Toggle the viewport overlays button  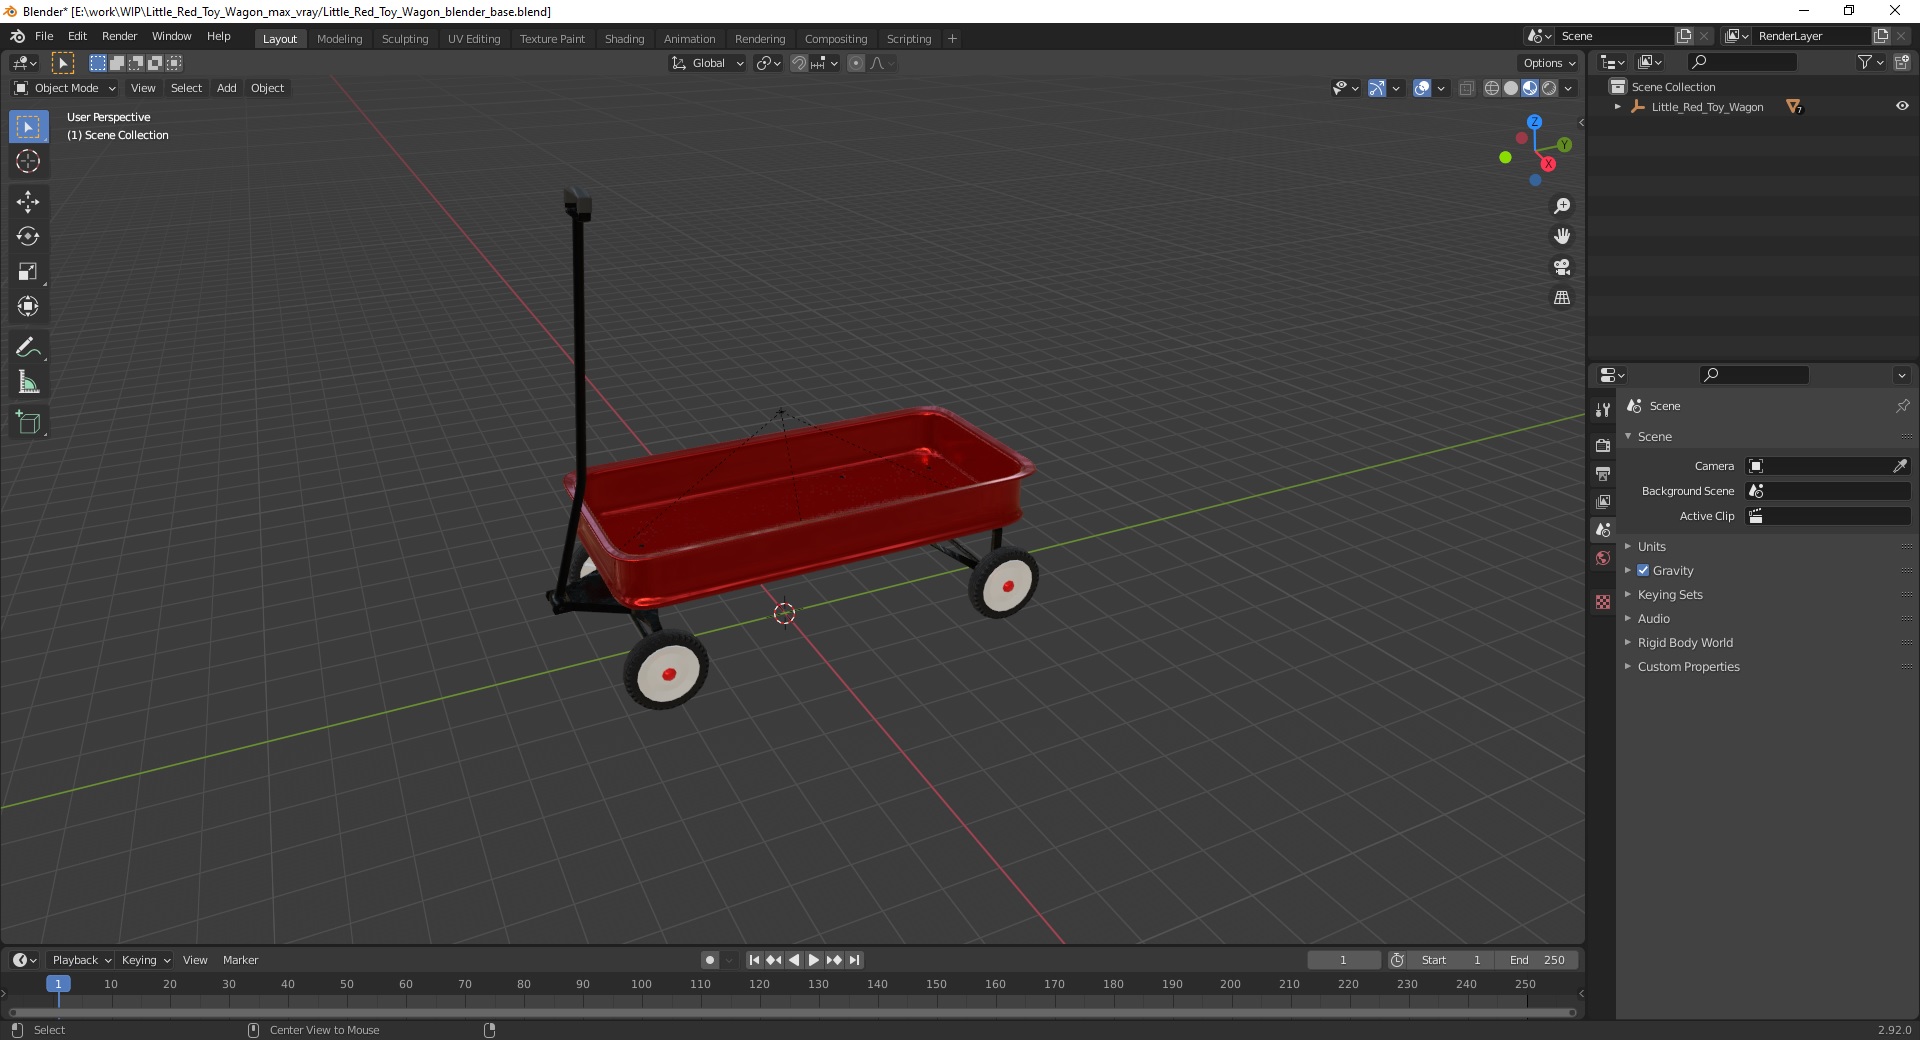point(1421,88)
